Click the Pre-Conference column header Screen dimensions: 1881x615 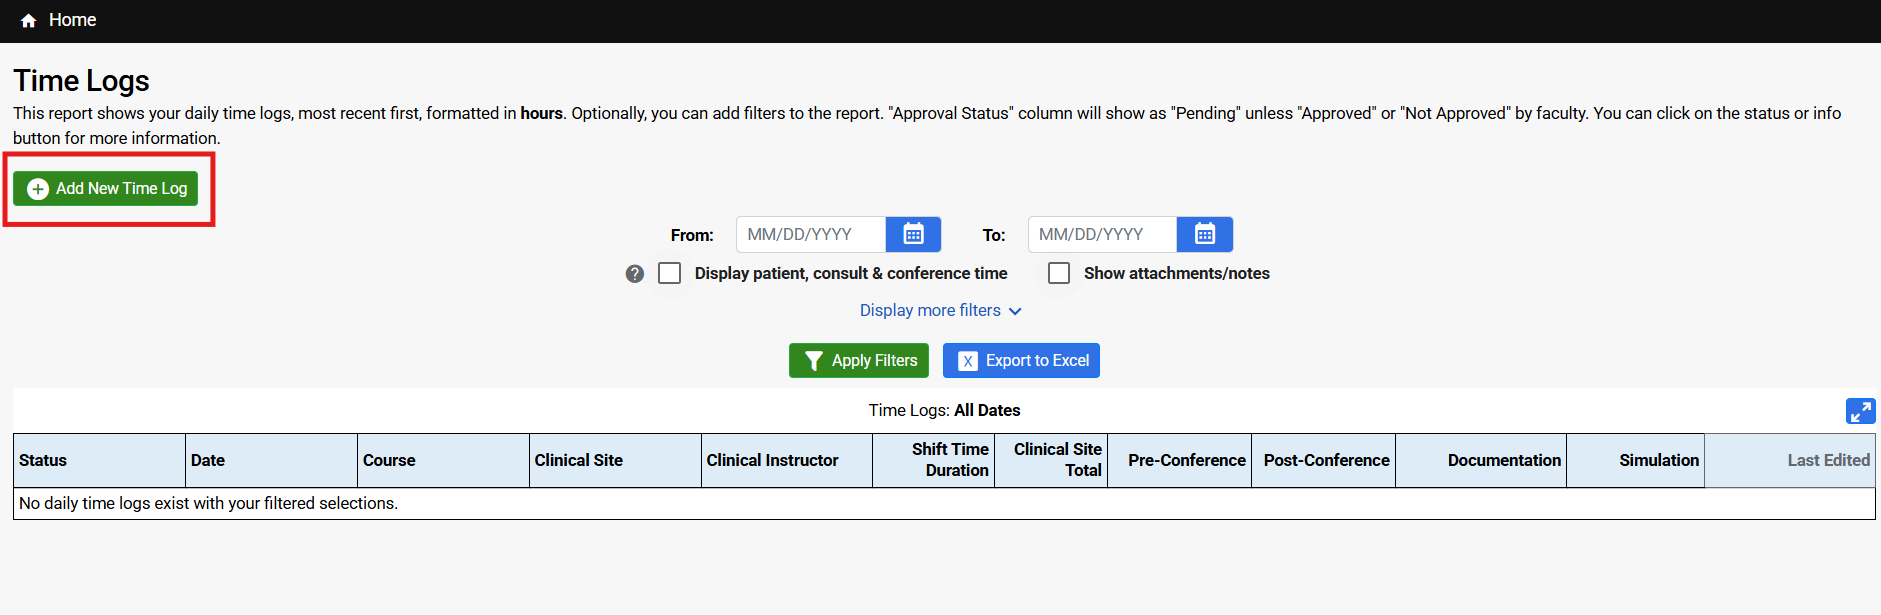tap(1180, 460)
